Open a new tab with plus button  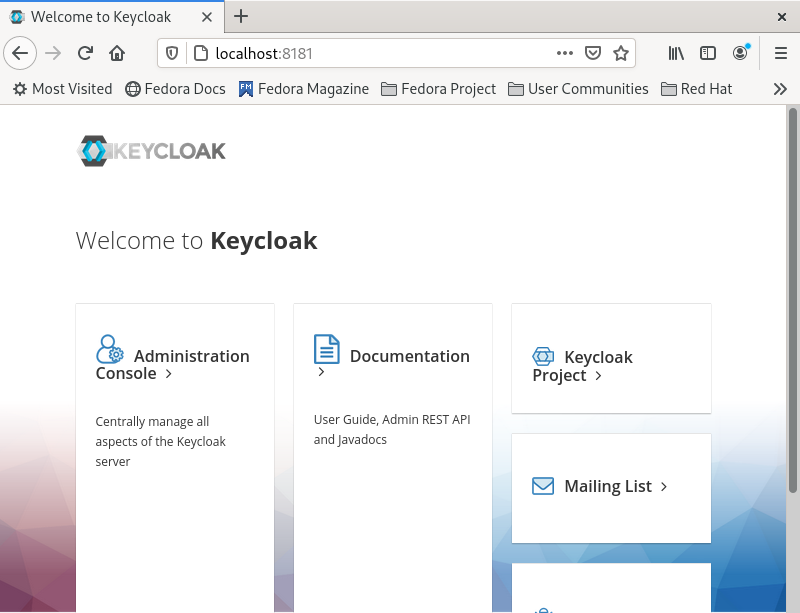241,16
